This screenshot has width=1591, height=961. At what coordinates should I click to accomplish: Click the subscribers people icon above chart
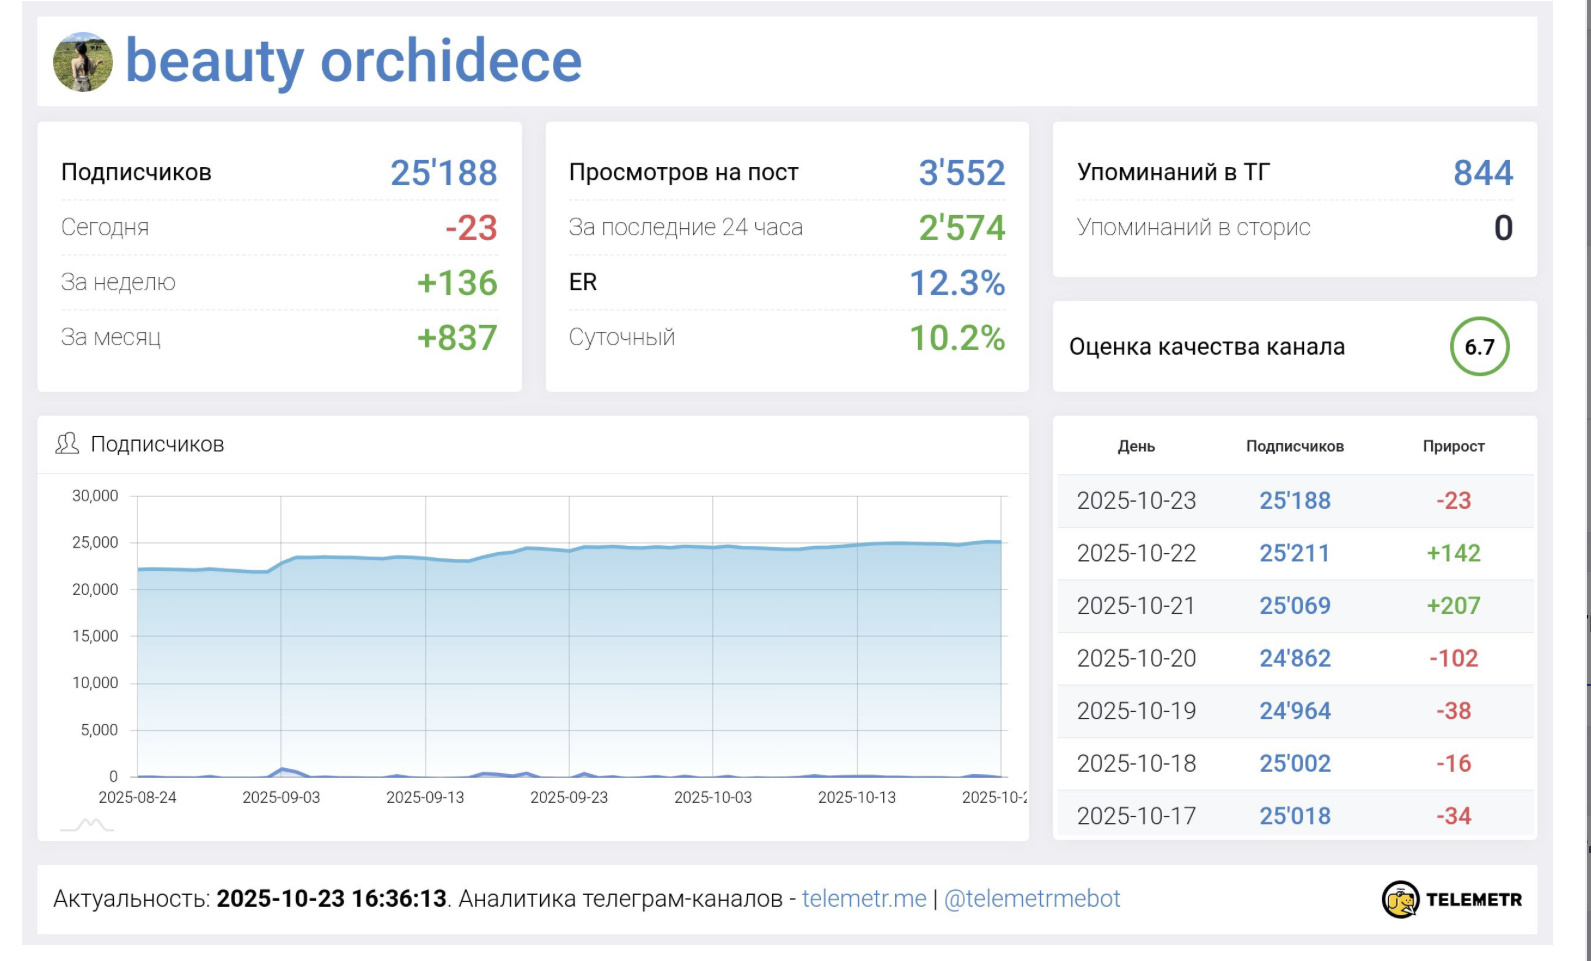(67, 444)
